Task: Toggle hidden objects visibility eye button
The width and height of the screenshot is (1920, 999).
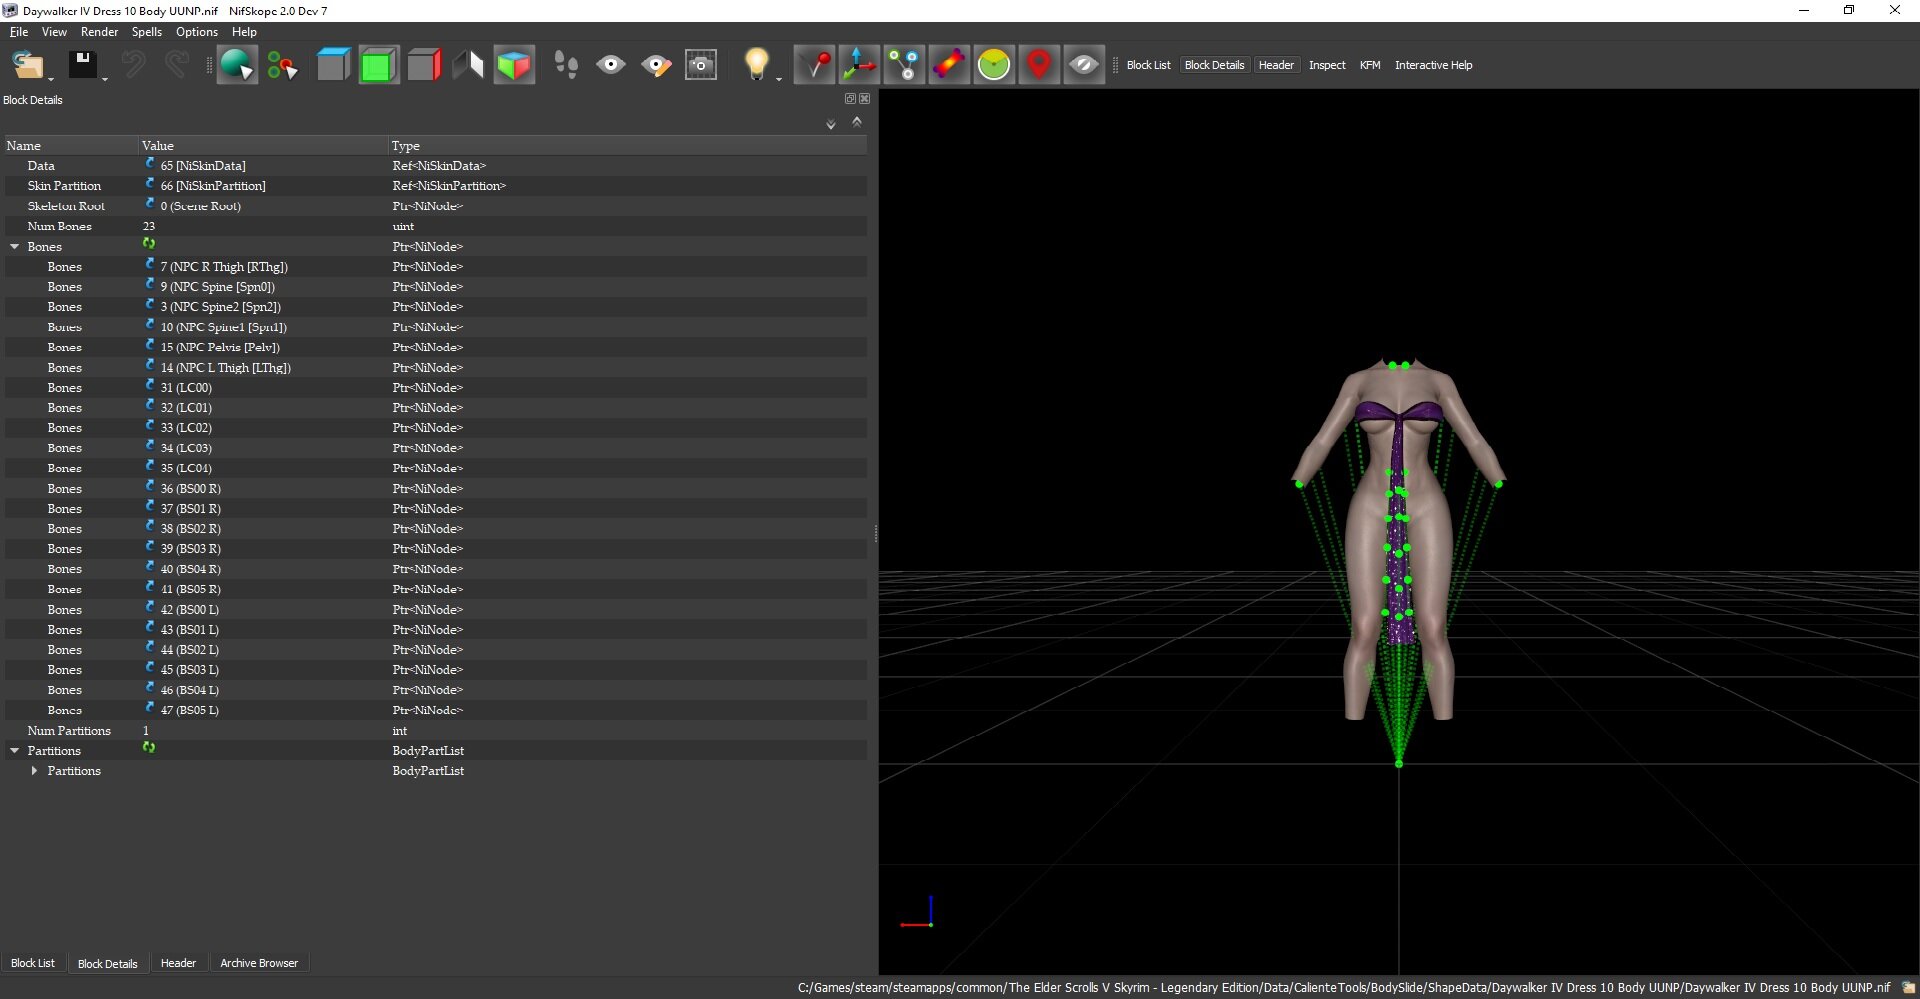Action: tap(1084, 65)
